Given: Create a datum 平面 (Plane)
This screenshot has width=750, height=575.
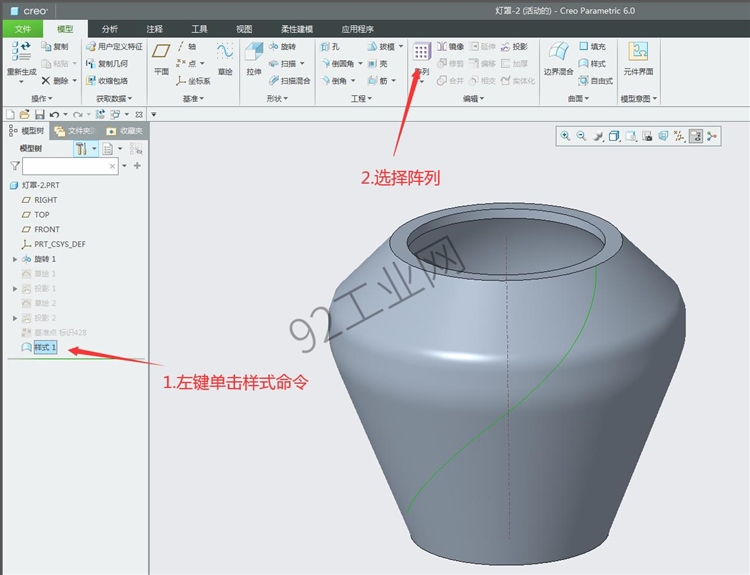Looking at the screenshot, I should pos(161,58).
